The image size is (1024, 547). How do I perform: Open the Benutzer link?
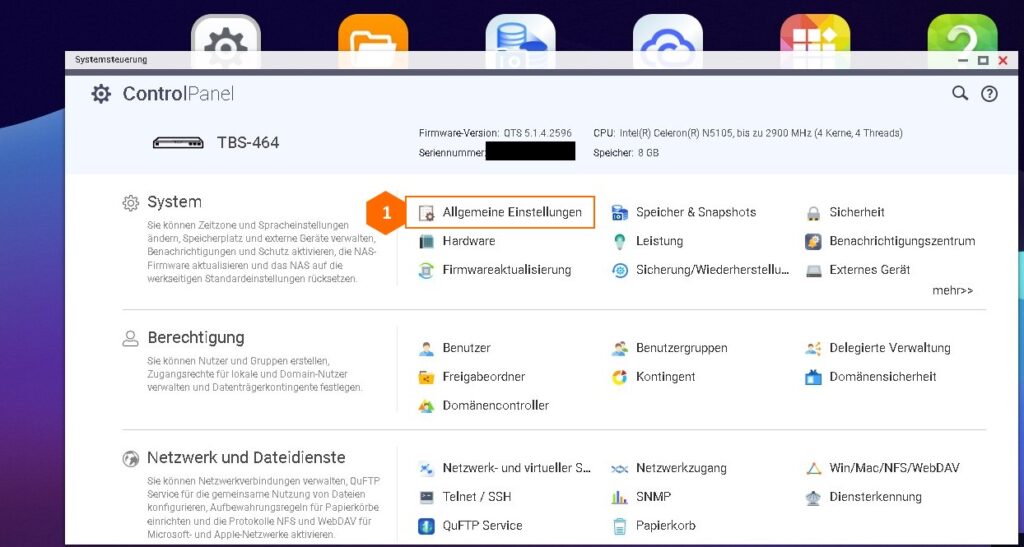[466, 348]
